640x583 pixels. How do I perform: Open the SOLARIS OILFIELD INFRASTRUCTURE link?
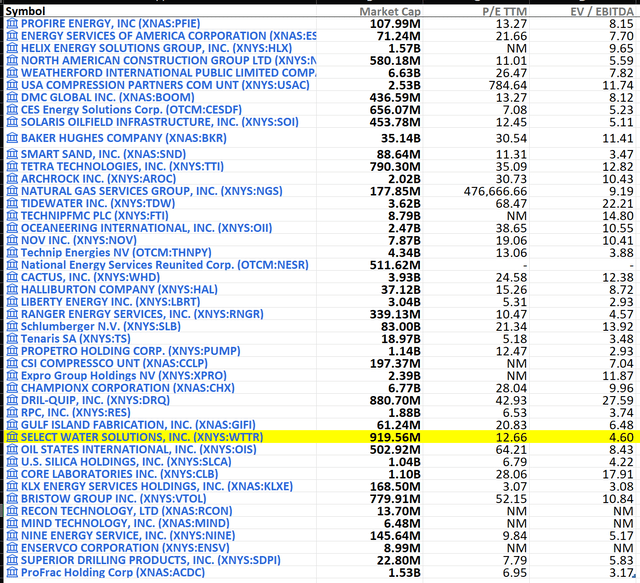160,122
